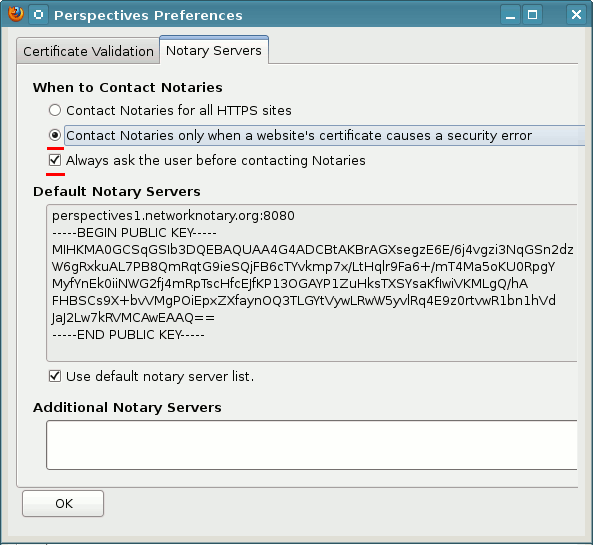
Task: Click the OK button
Action: coord(63,503)
